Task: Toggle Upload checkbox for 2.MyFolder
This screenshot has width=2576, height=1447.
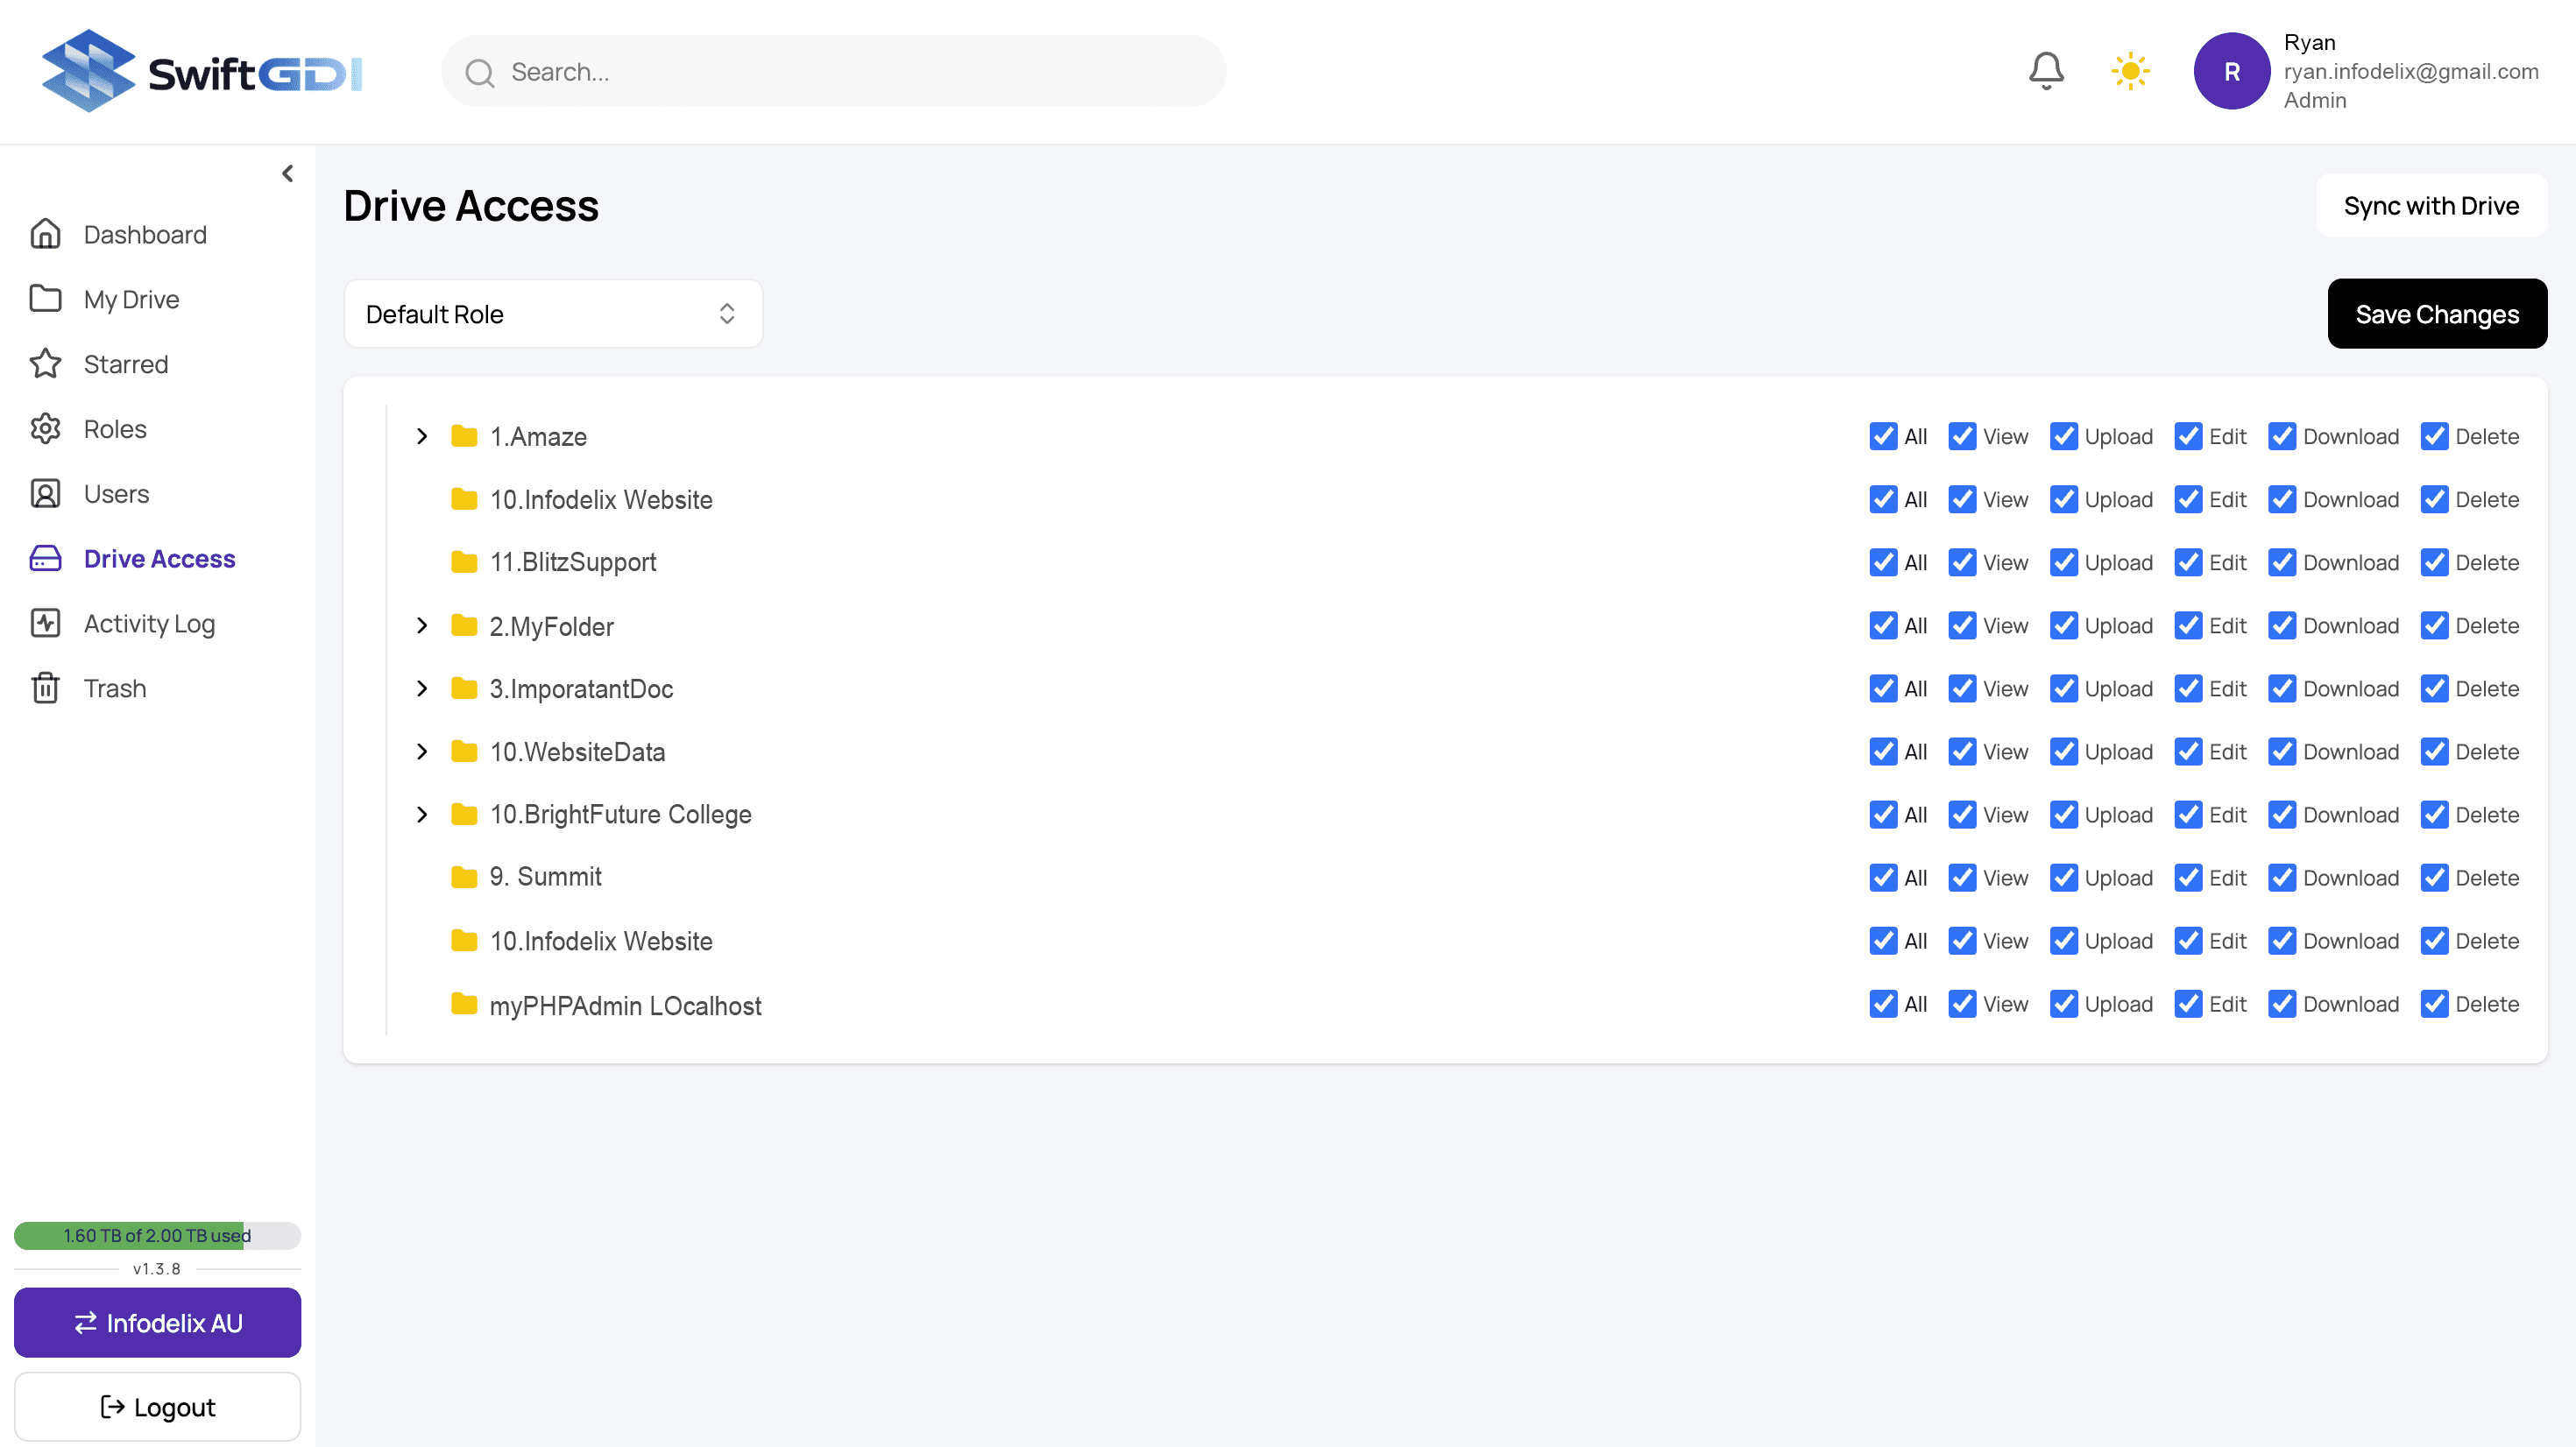Action: [x=2063, y=626]
